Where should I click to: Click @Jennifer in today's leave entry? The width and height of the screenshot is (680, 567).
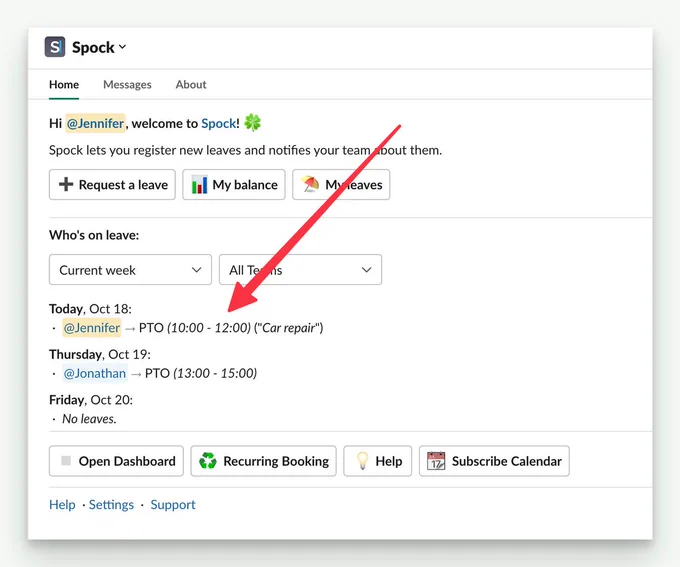pyautogui.click(x=92, y=328)
